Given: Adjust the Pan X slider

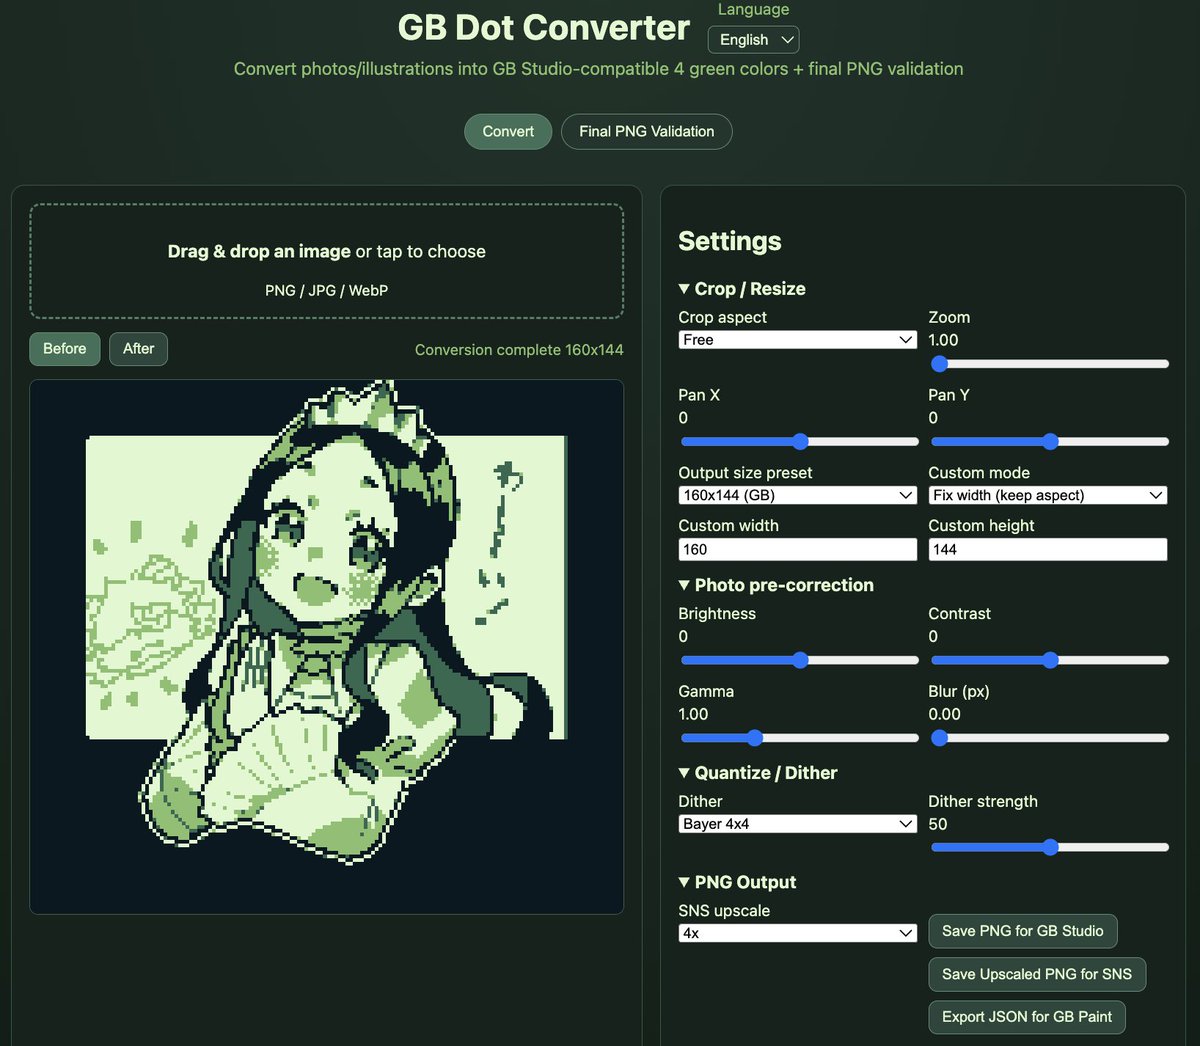Looking at the screenshot, I should [x=799, y=441].
